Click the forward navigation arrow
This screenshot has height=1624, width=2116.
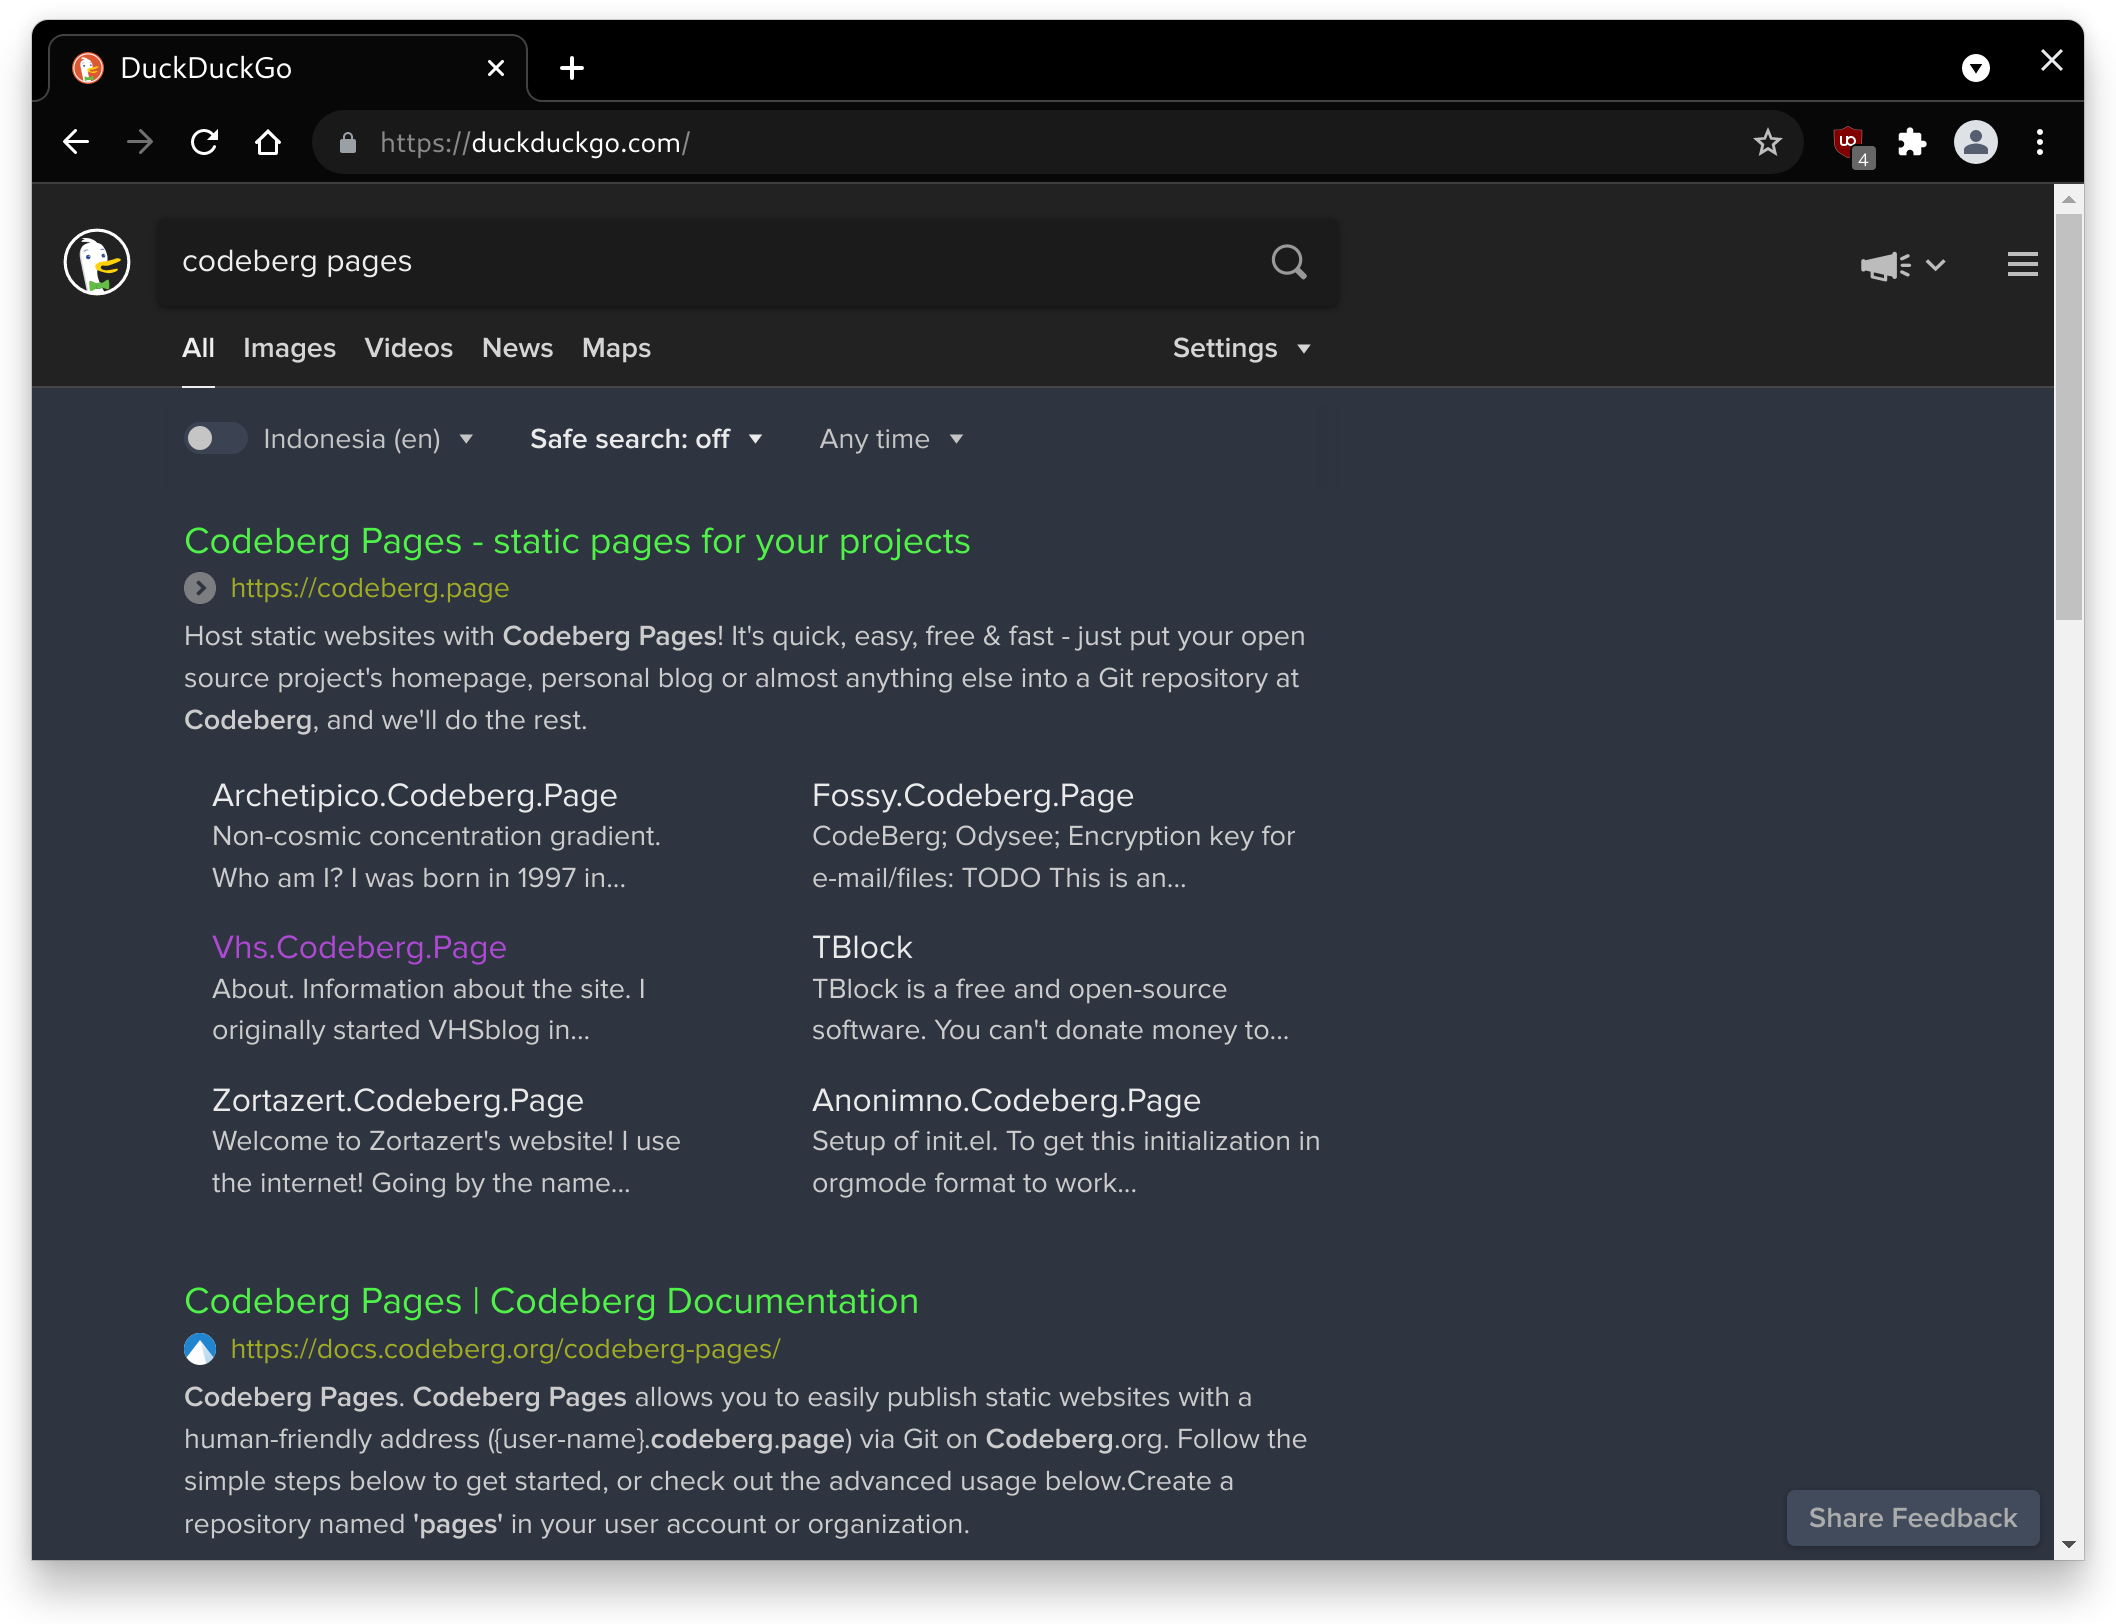[140, 142]
